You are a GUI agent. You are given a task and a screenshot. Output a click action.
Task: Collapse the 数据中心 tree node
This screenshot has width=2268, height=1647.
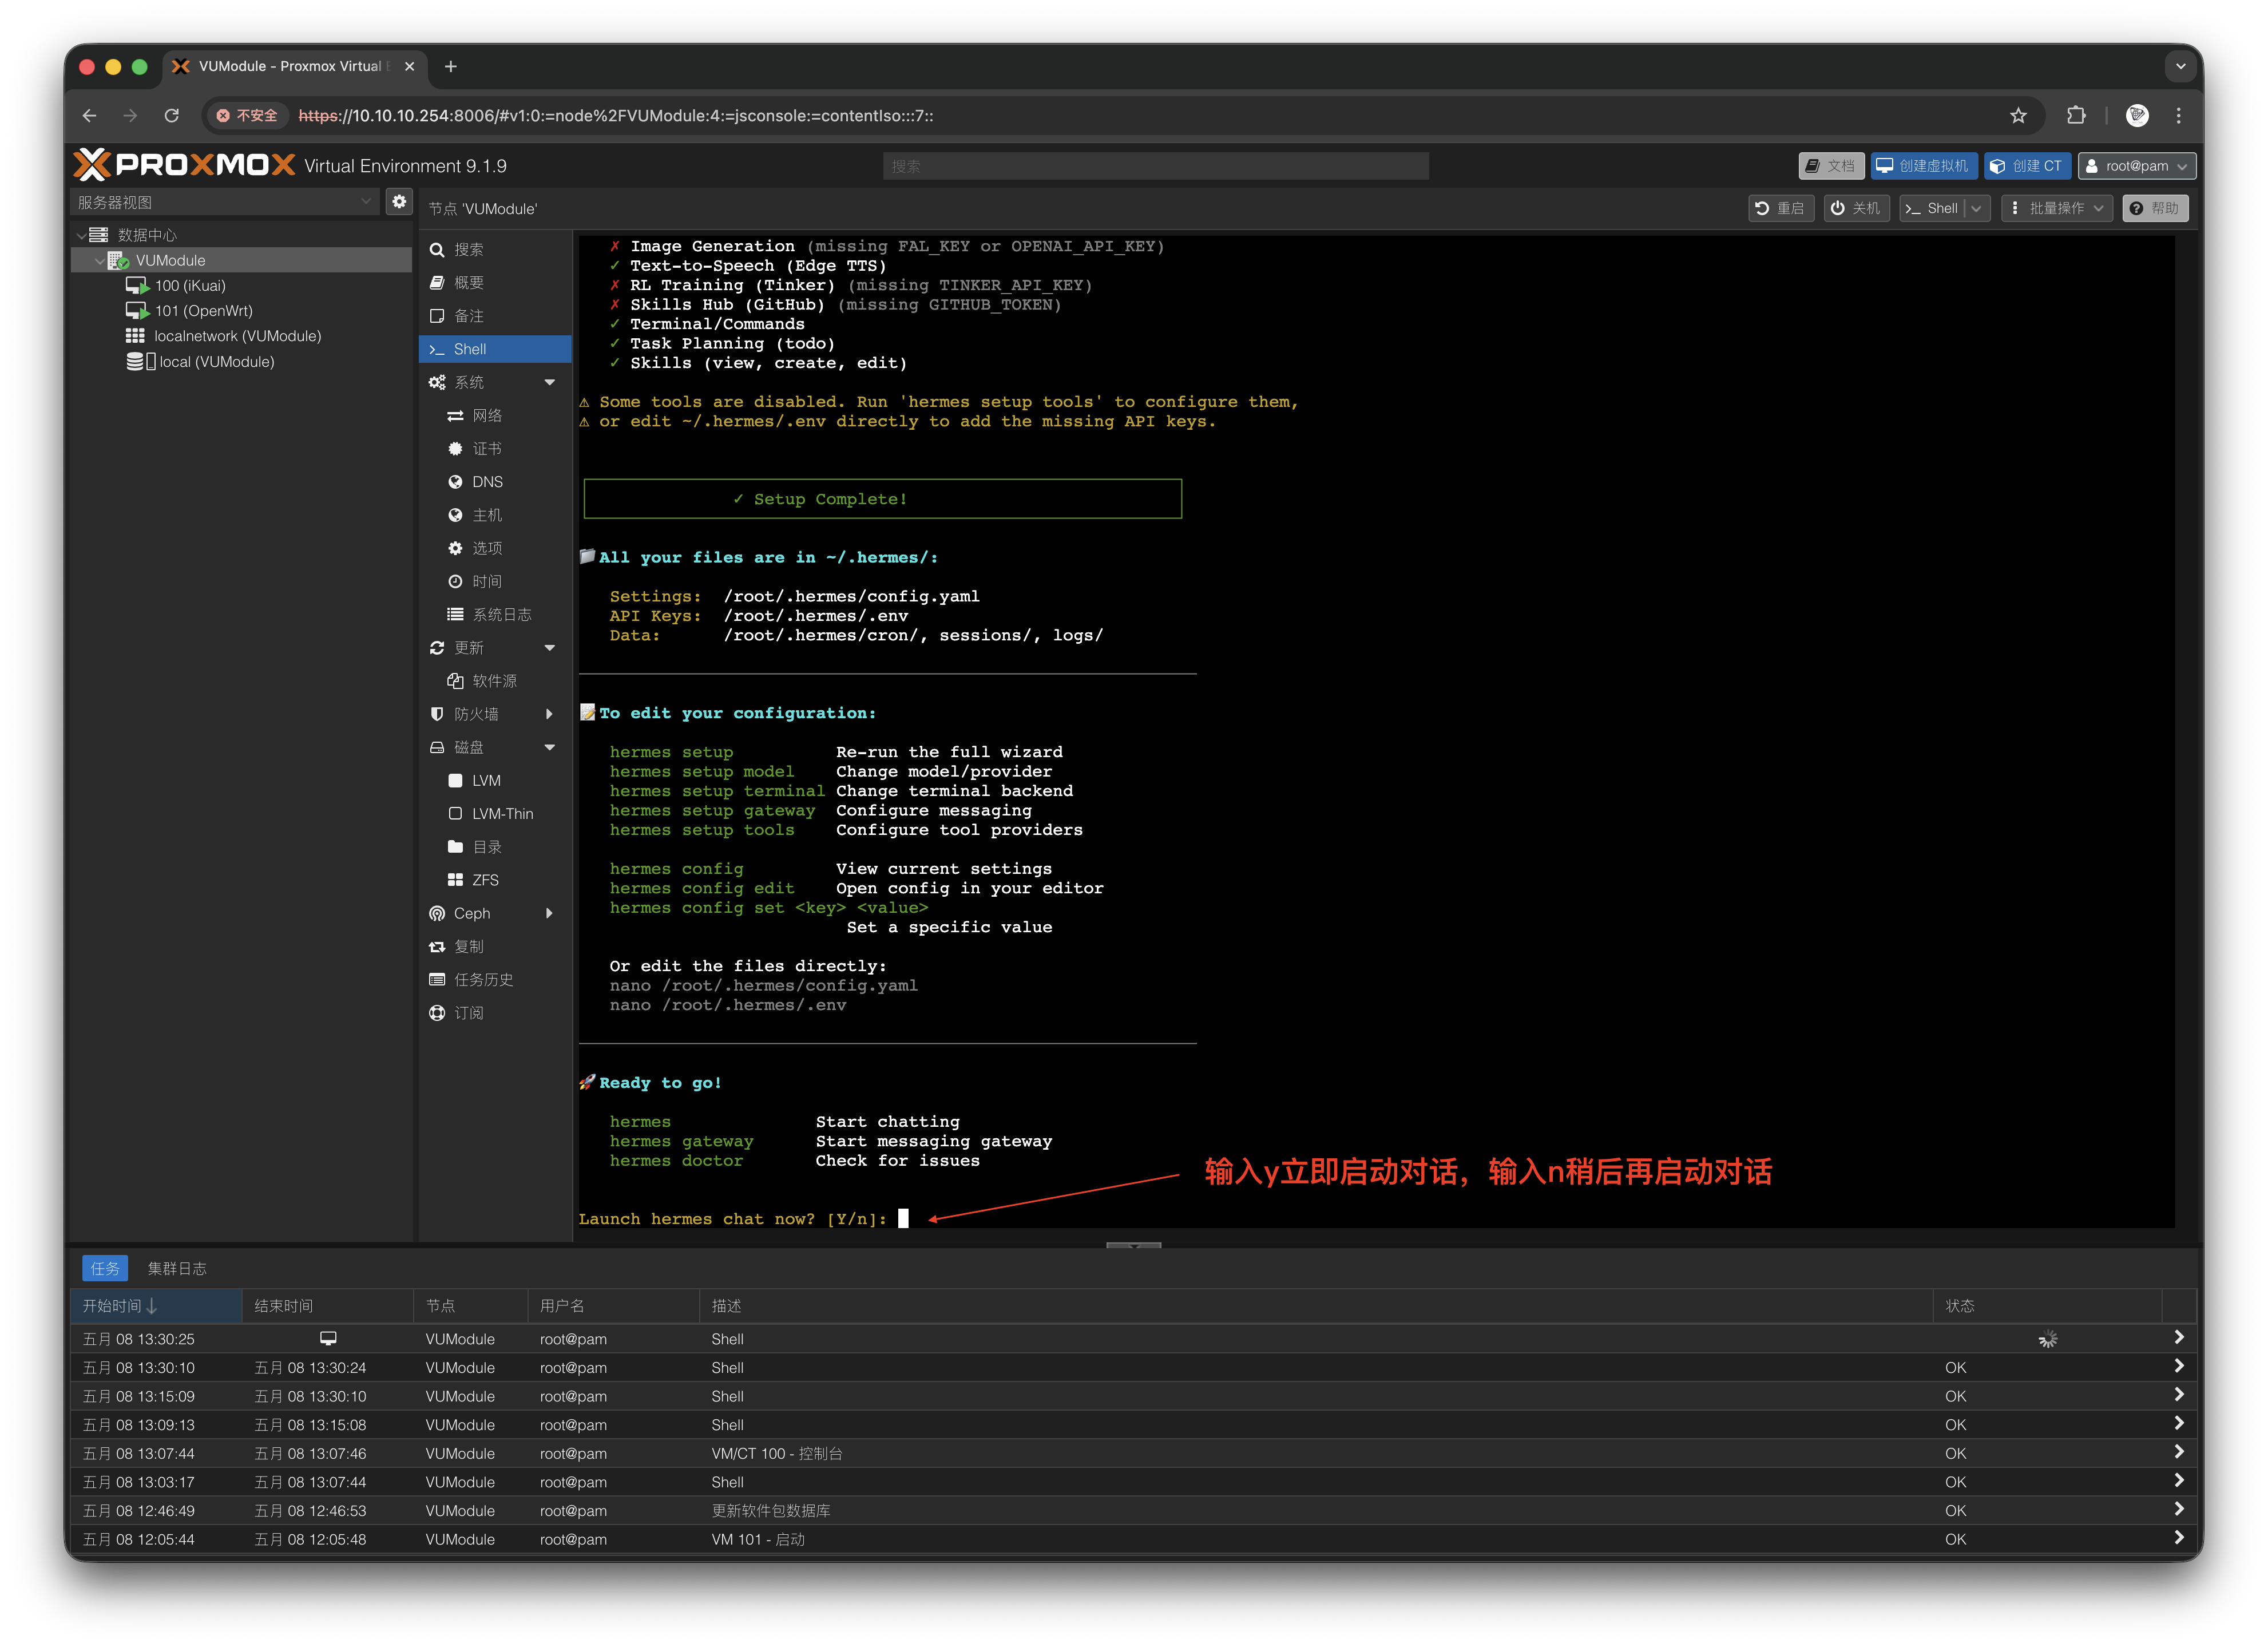(81, 235)
